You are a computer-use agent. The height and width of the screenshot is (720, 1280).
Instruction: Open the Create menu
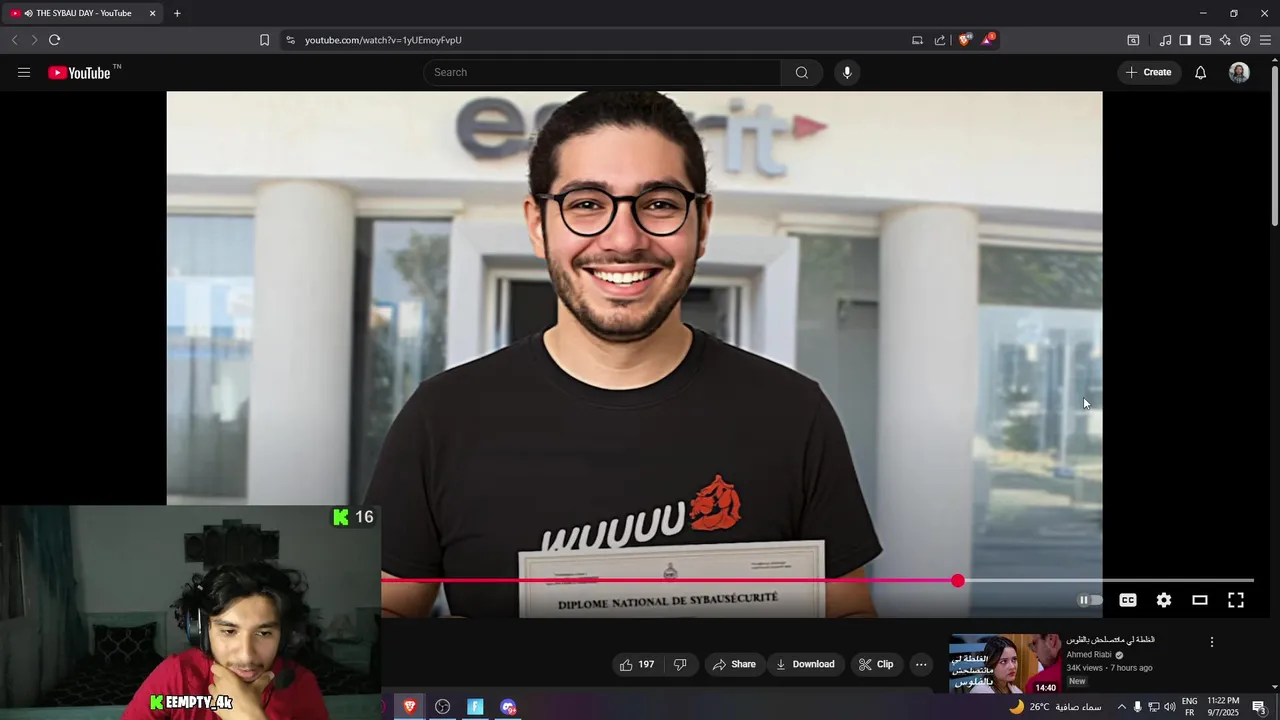(1148, 72)
